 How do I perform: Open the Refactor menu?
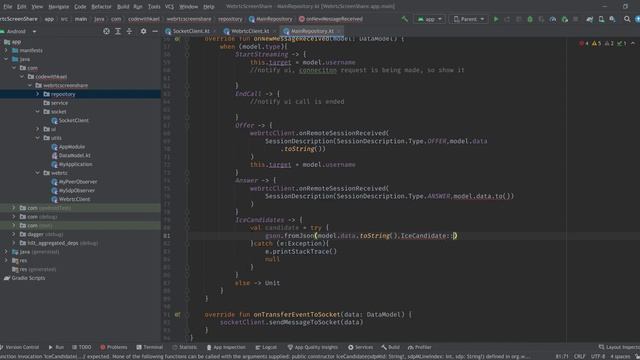101,7
